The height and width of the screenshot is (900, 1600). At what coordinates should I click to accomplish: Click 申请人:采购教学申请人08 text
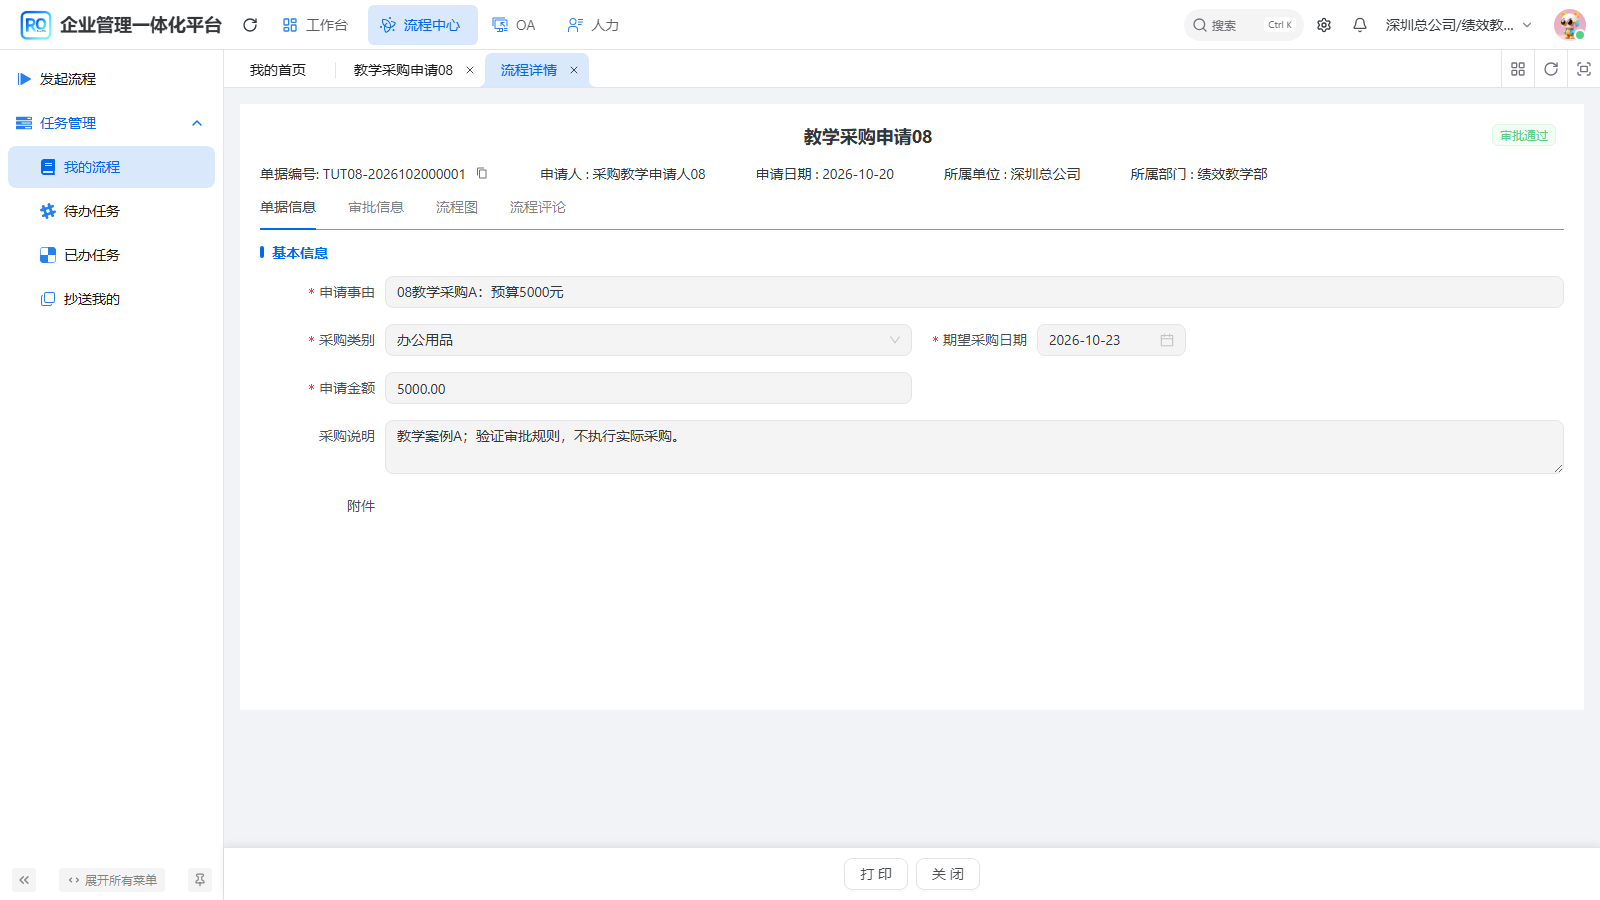coord(623,174)
